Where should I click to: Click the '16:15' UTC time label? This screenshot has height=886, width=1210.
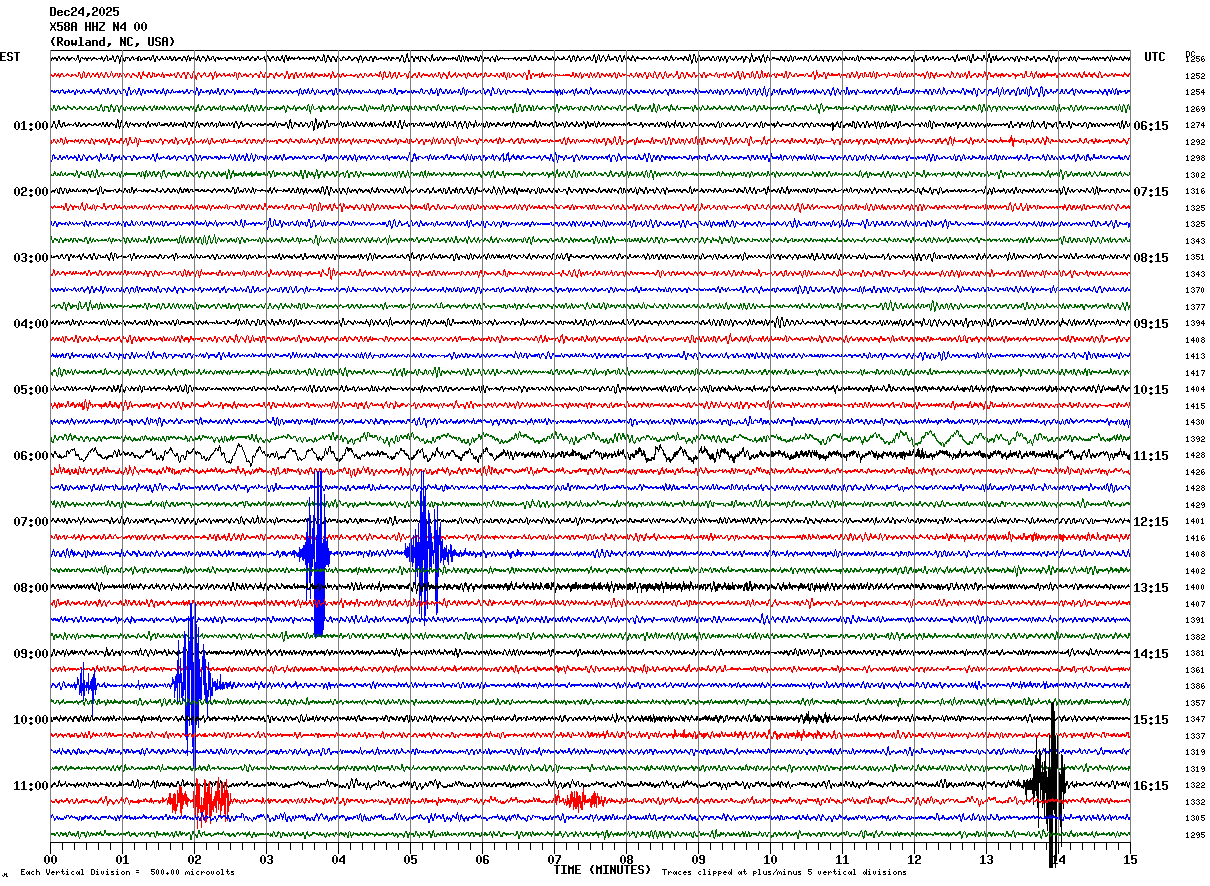pos(1151,786)
